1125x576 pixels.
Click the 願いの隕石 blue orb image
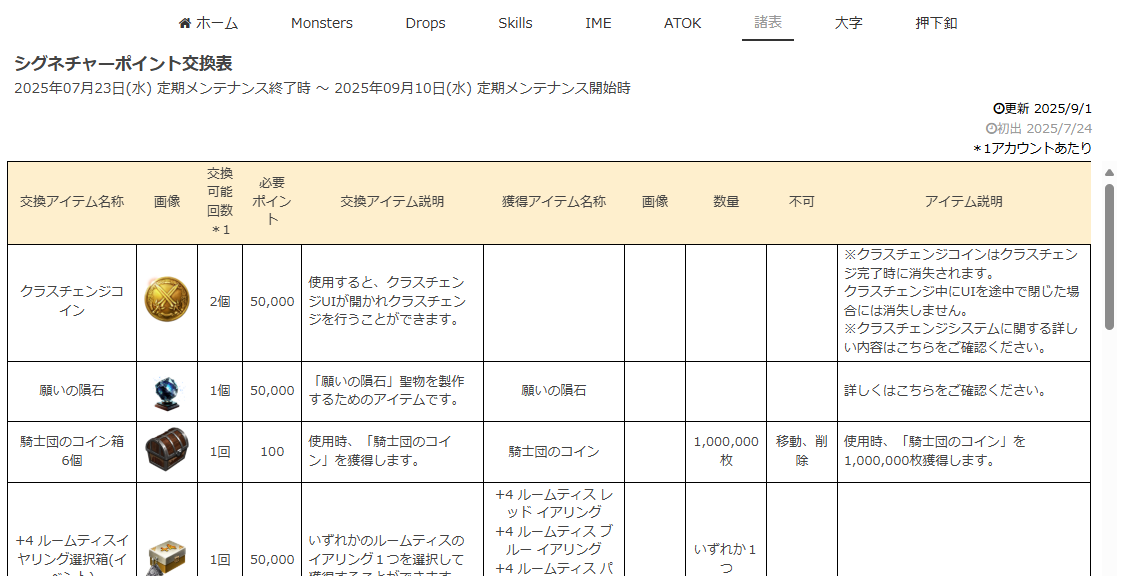coord(167,392)
